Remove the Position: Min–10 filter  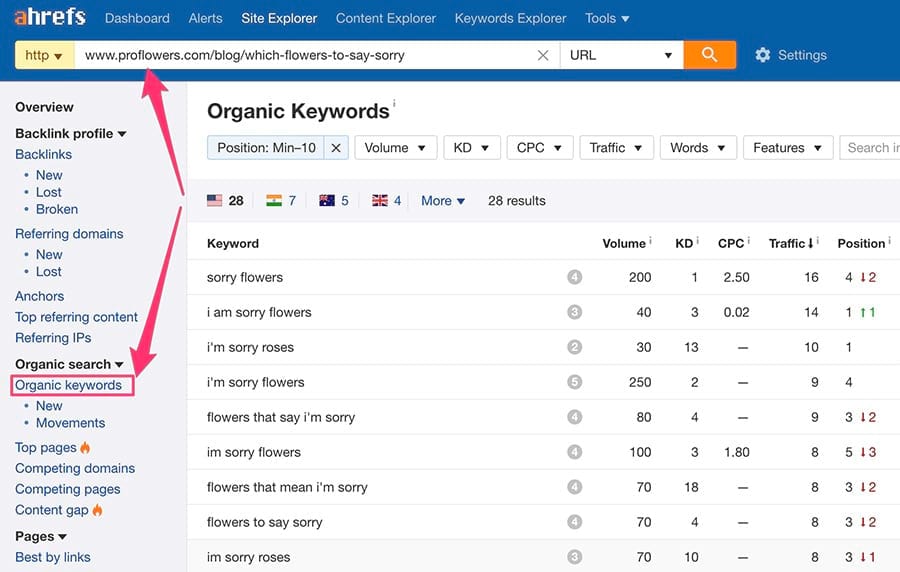pos(336,148)
